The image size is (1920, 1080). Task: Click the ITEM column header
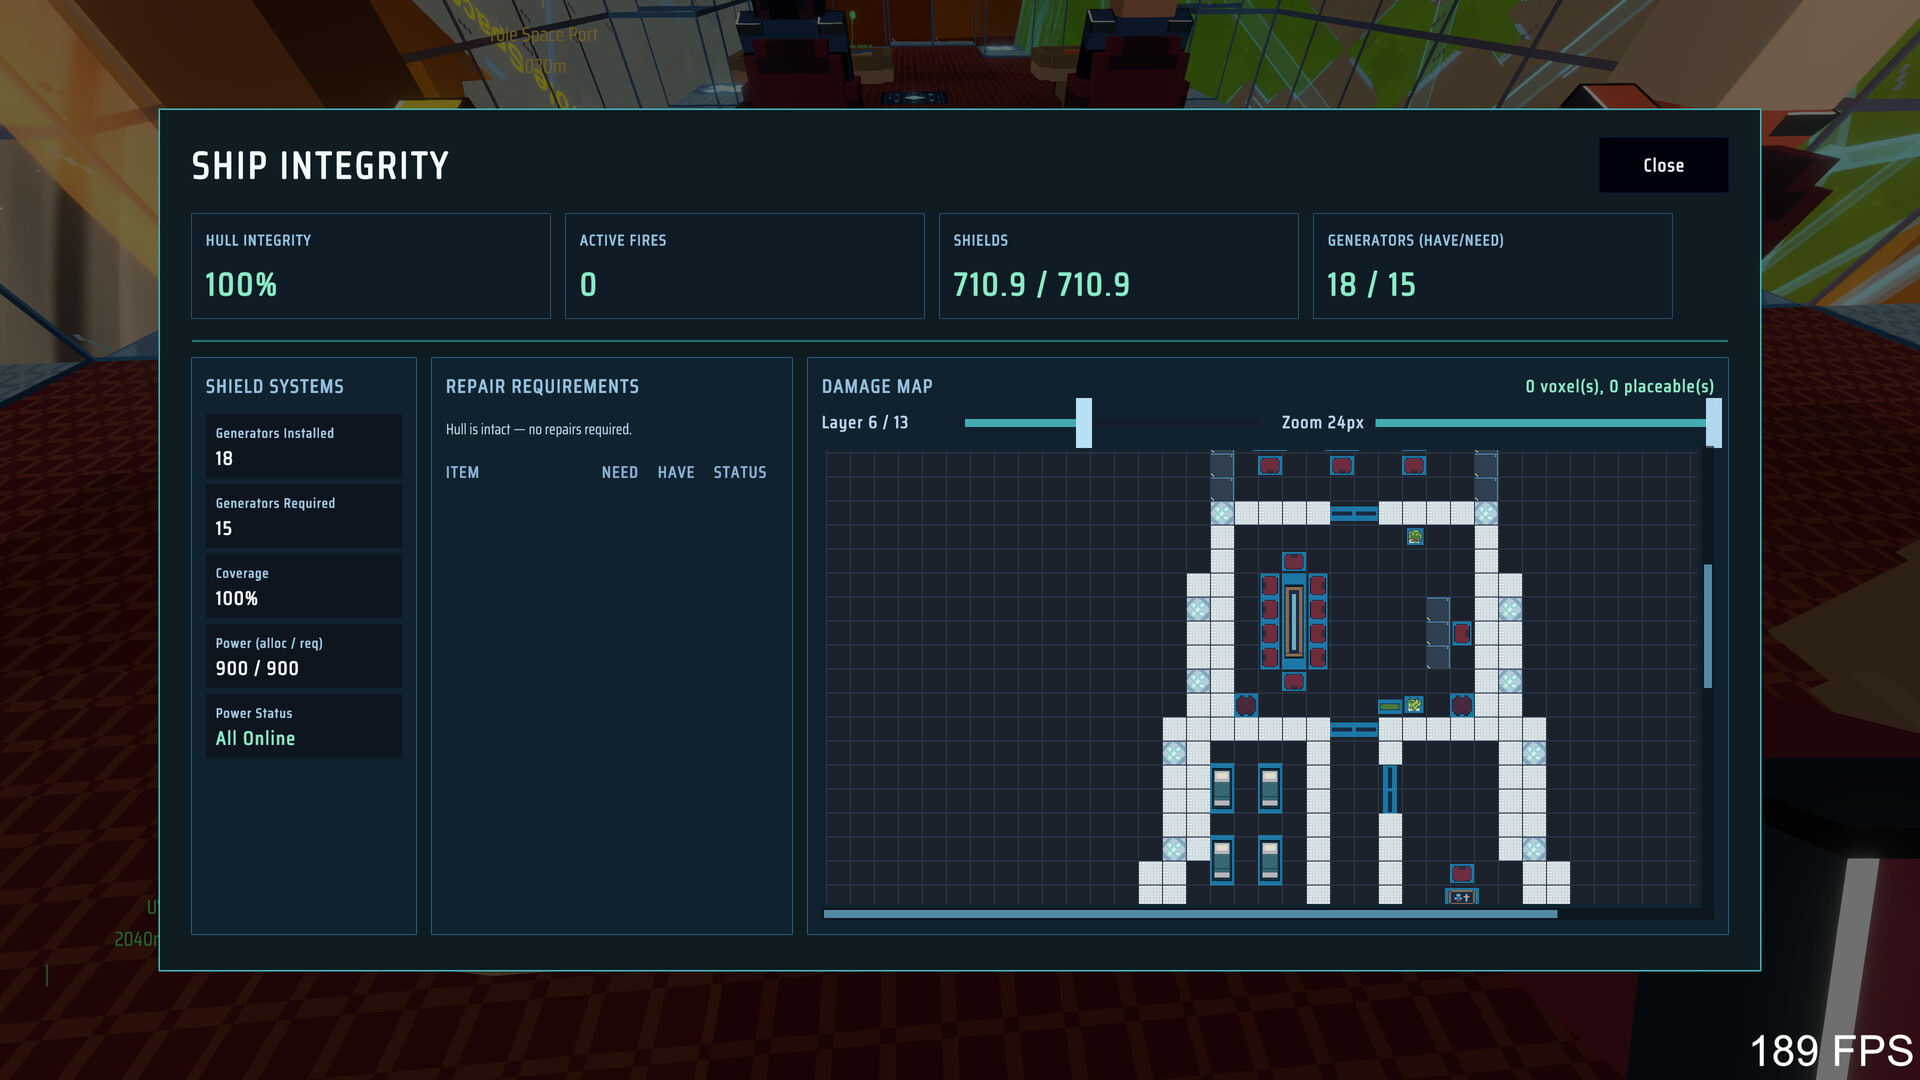462,473
